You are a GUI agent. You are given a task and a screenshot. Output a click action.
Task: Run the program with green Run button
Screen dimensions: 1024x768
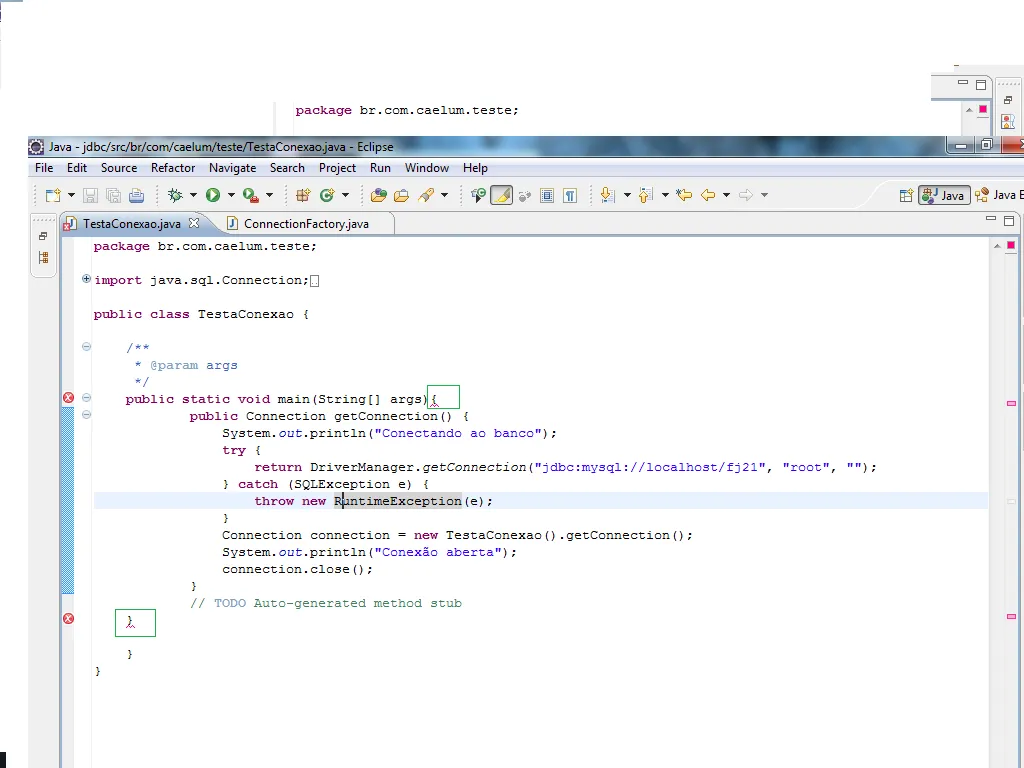(x=213, y=196)
